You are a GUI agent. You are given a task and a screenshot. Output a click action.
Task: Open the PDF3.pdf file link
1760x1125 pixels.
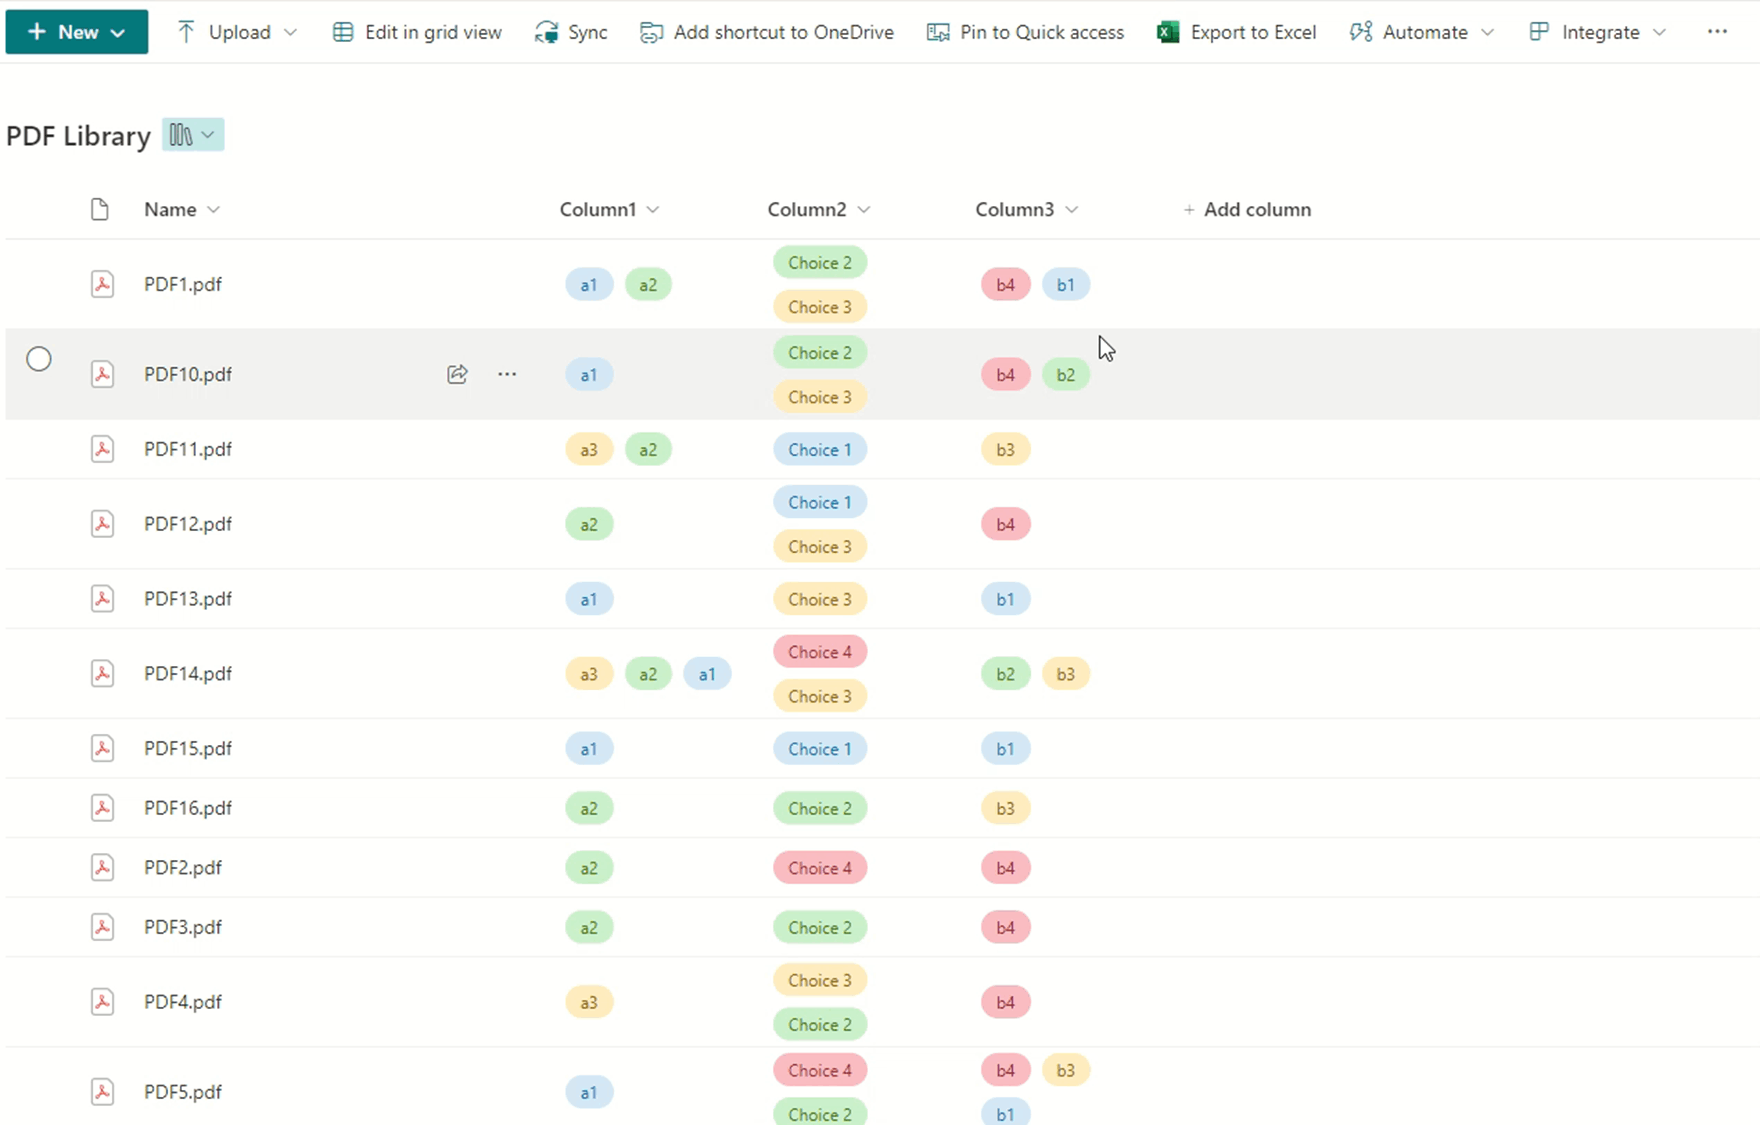(x=183, y=927)
